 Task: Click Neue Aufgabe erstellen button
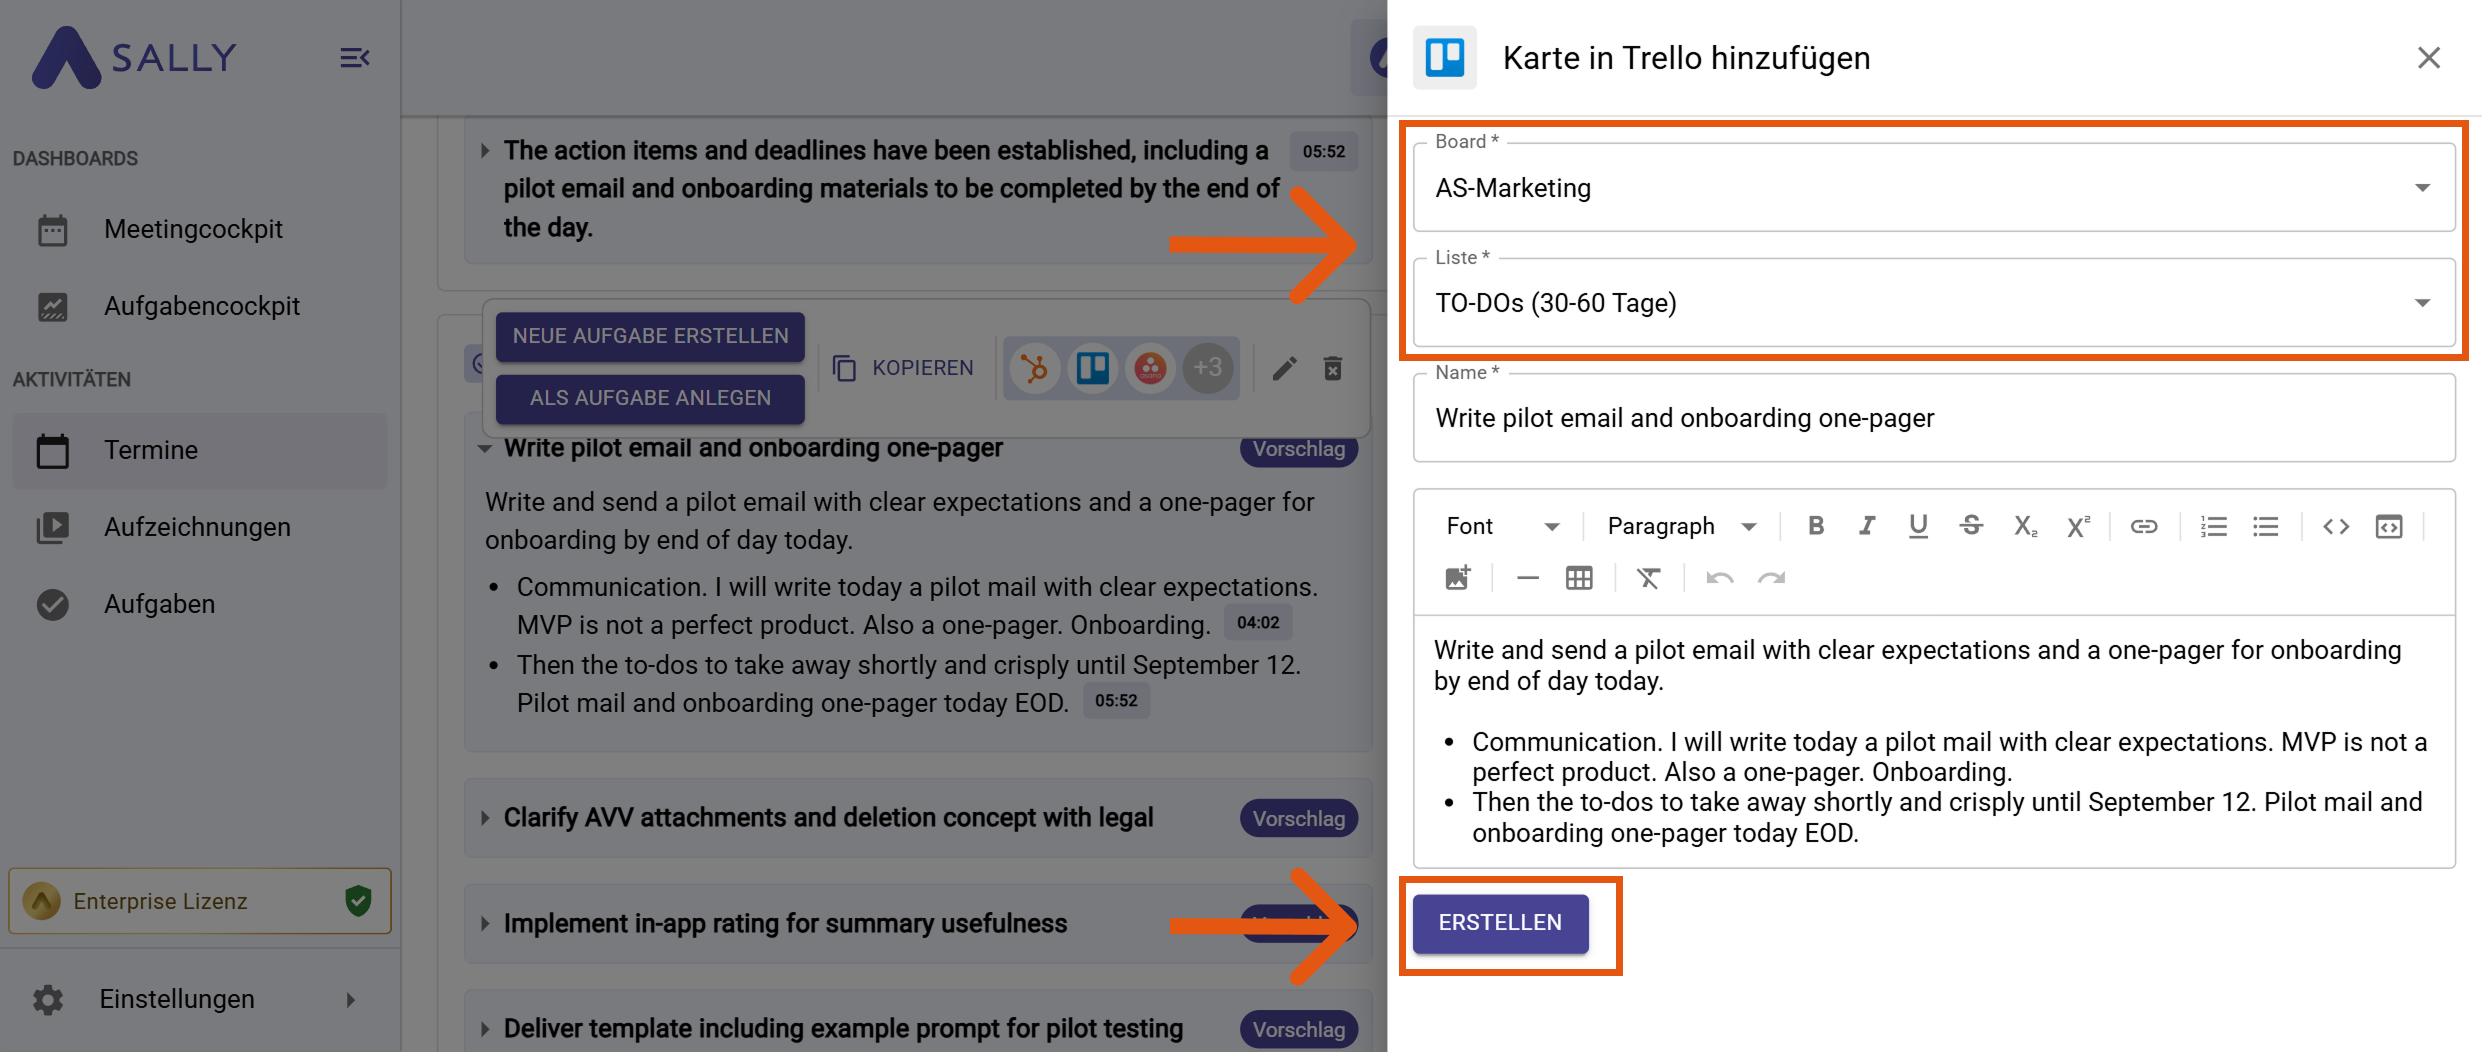(x=650, y=336)
